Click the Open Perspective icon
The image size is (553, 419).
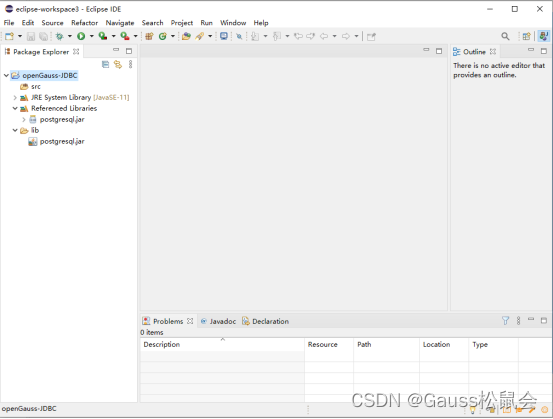[527, 36]
